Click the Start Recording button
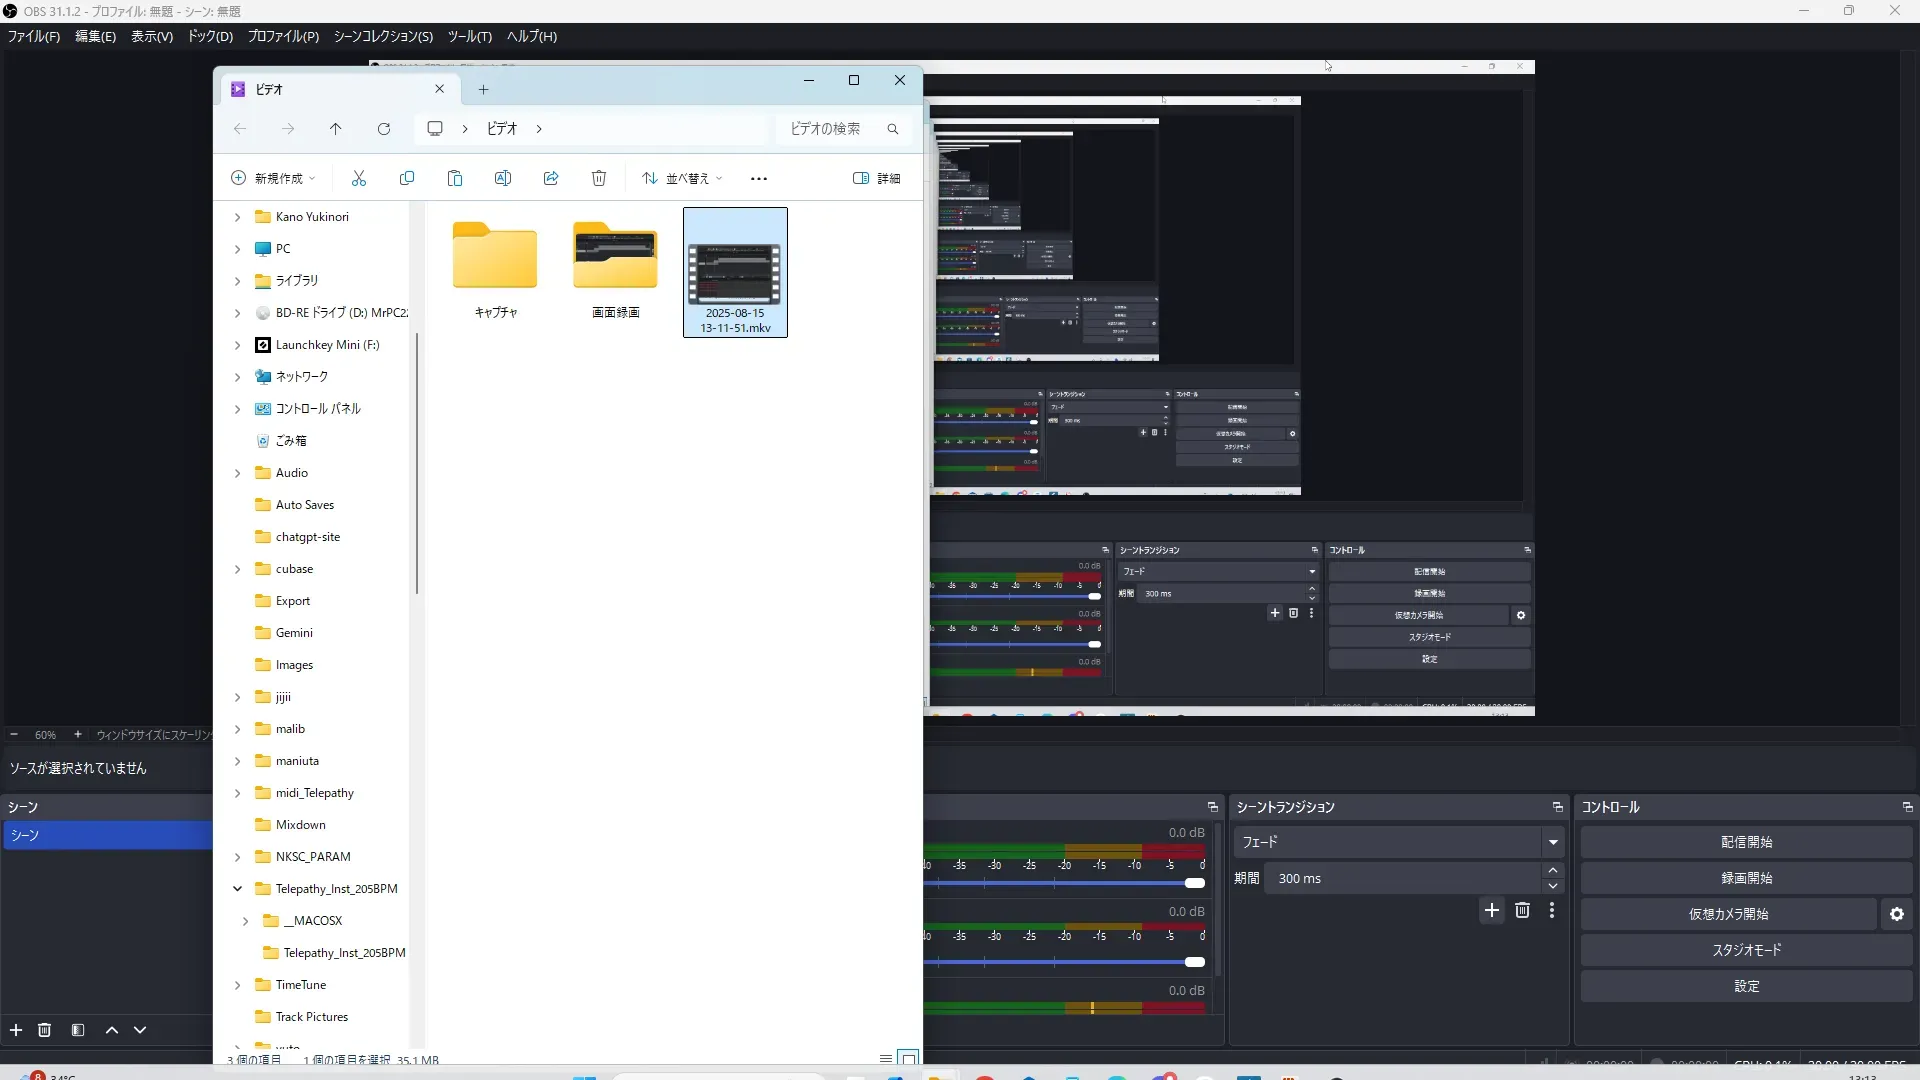This screenshot has height=1080, width=1920. (x=1746, y=878)
